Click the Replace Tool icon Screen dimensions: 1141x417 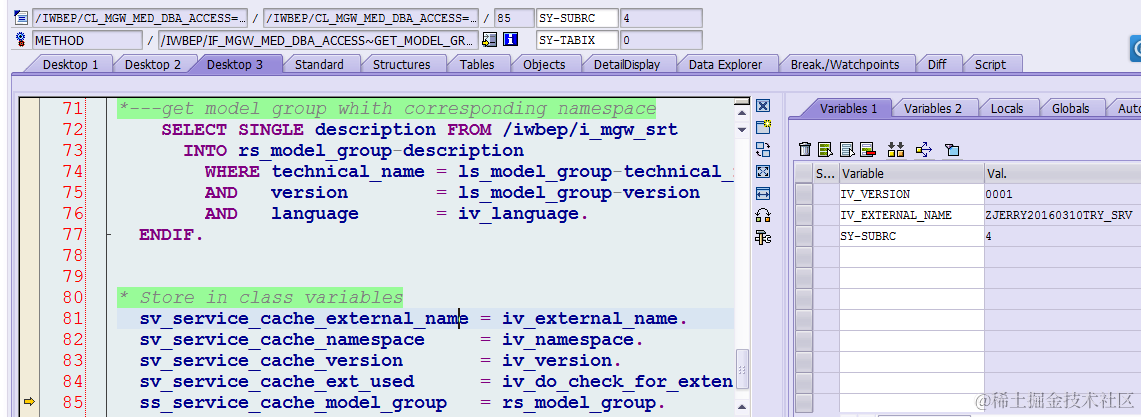point(763,150)
